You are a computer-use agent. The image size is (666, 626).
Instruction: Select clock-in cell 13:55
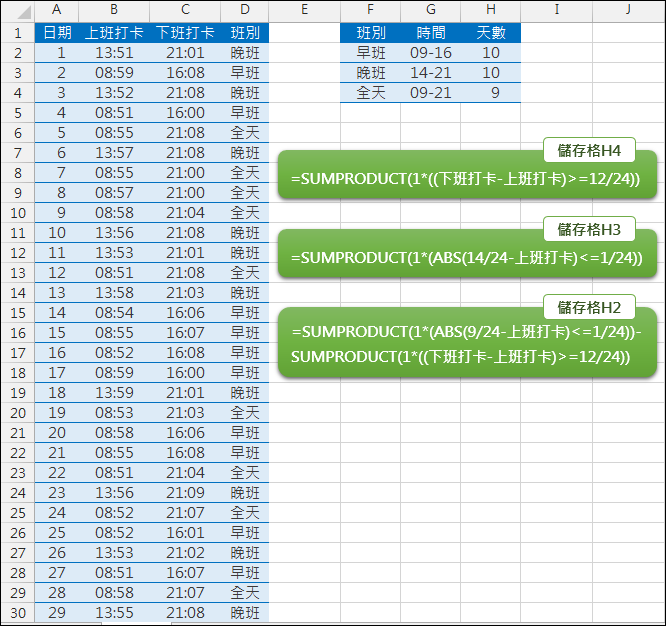coord(114,613)
